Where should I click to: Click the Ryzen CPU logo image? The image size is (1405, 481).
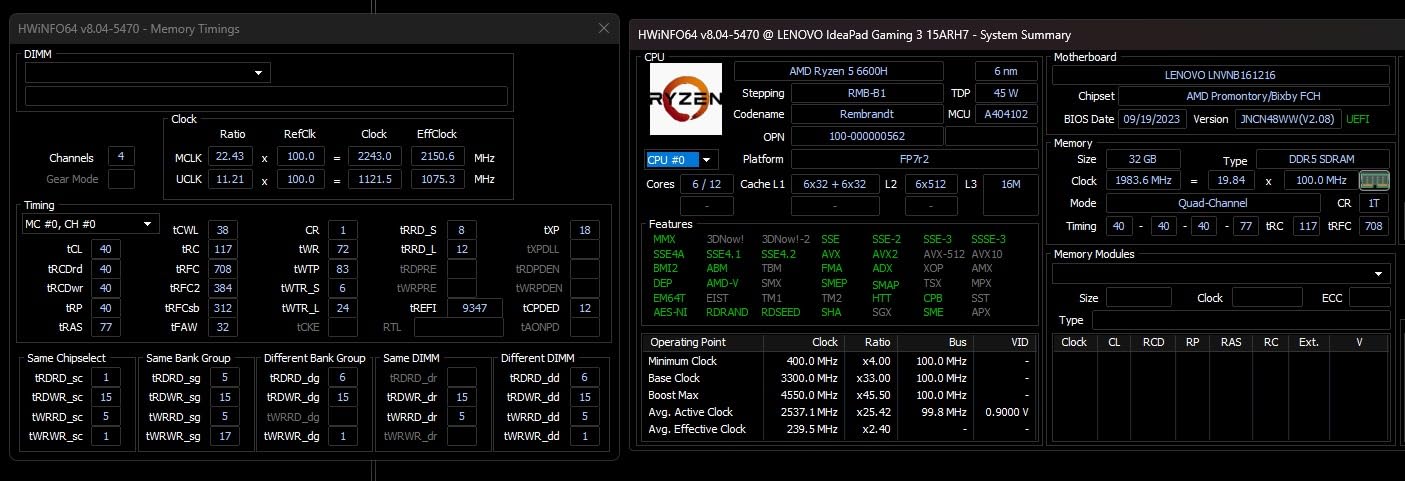pyautogui.click(x=686, y=99)
